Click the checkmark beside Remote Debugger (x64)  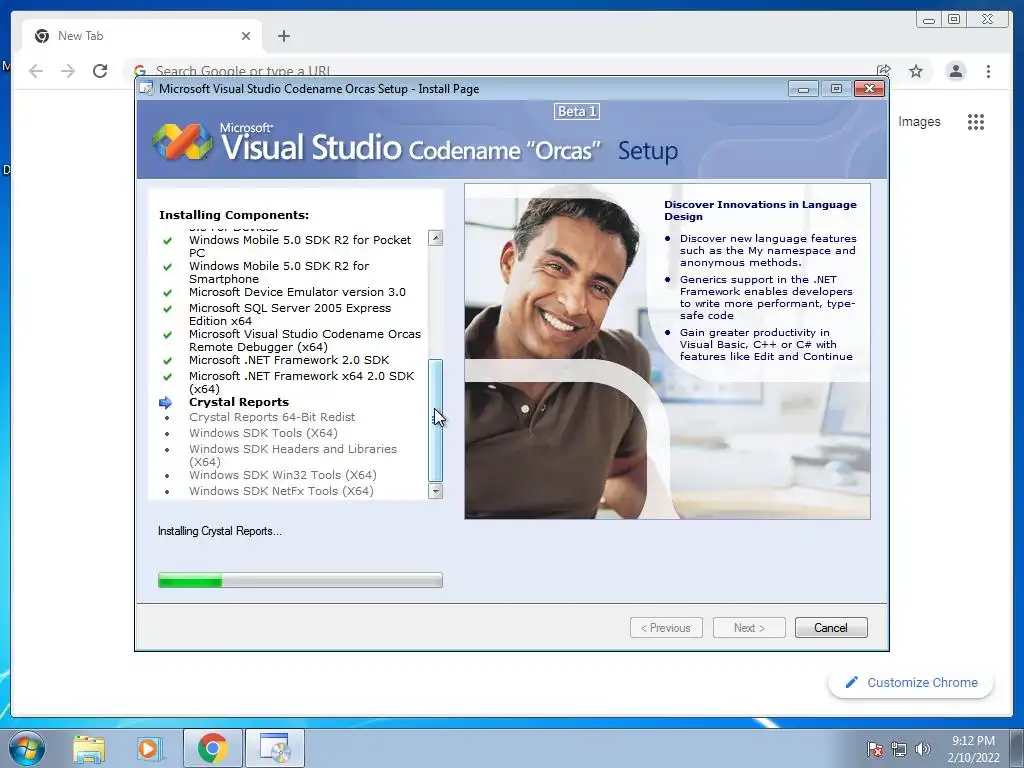click(x=167, y=335)
